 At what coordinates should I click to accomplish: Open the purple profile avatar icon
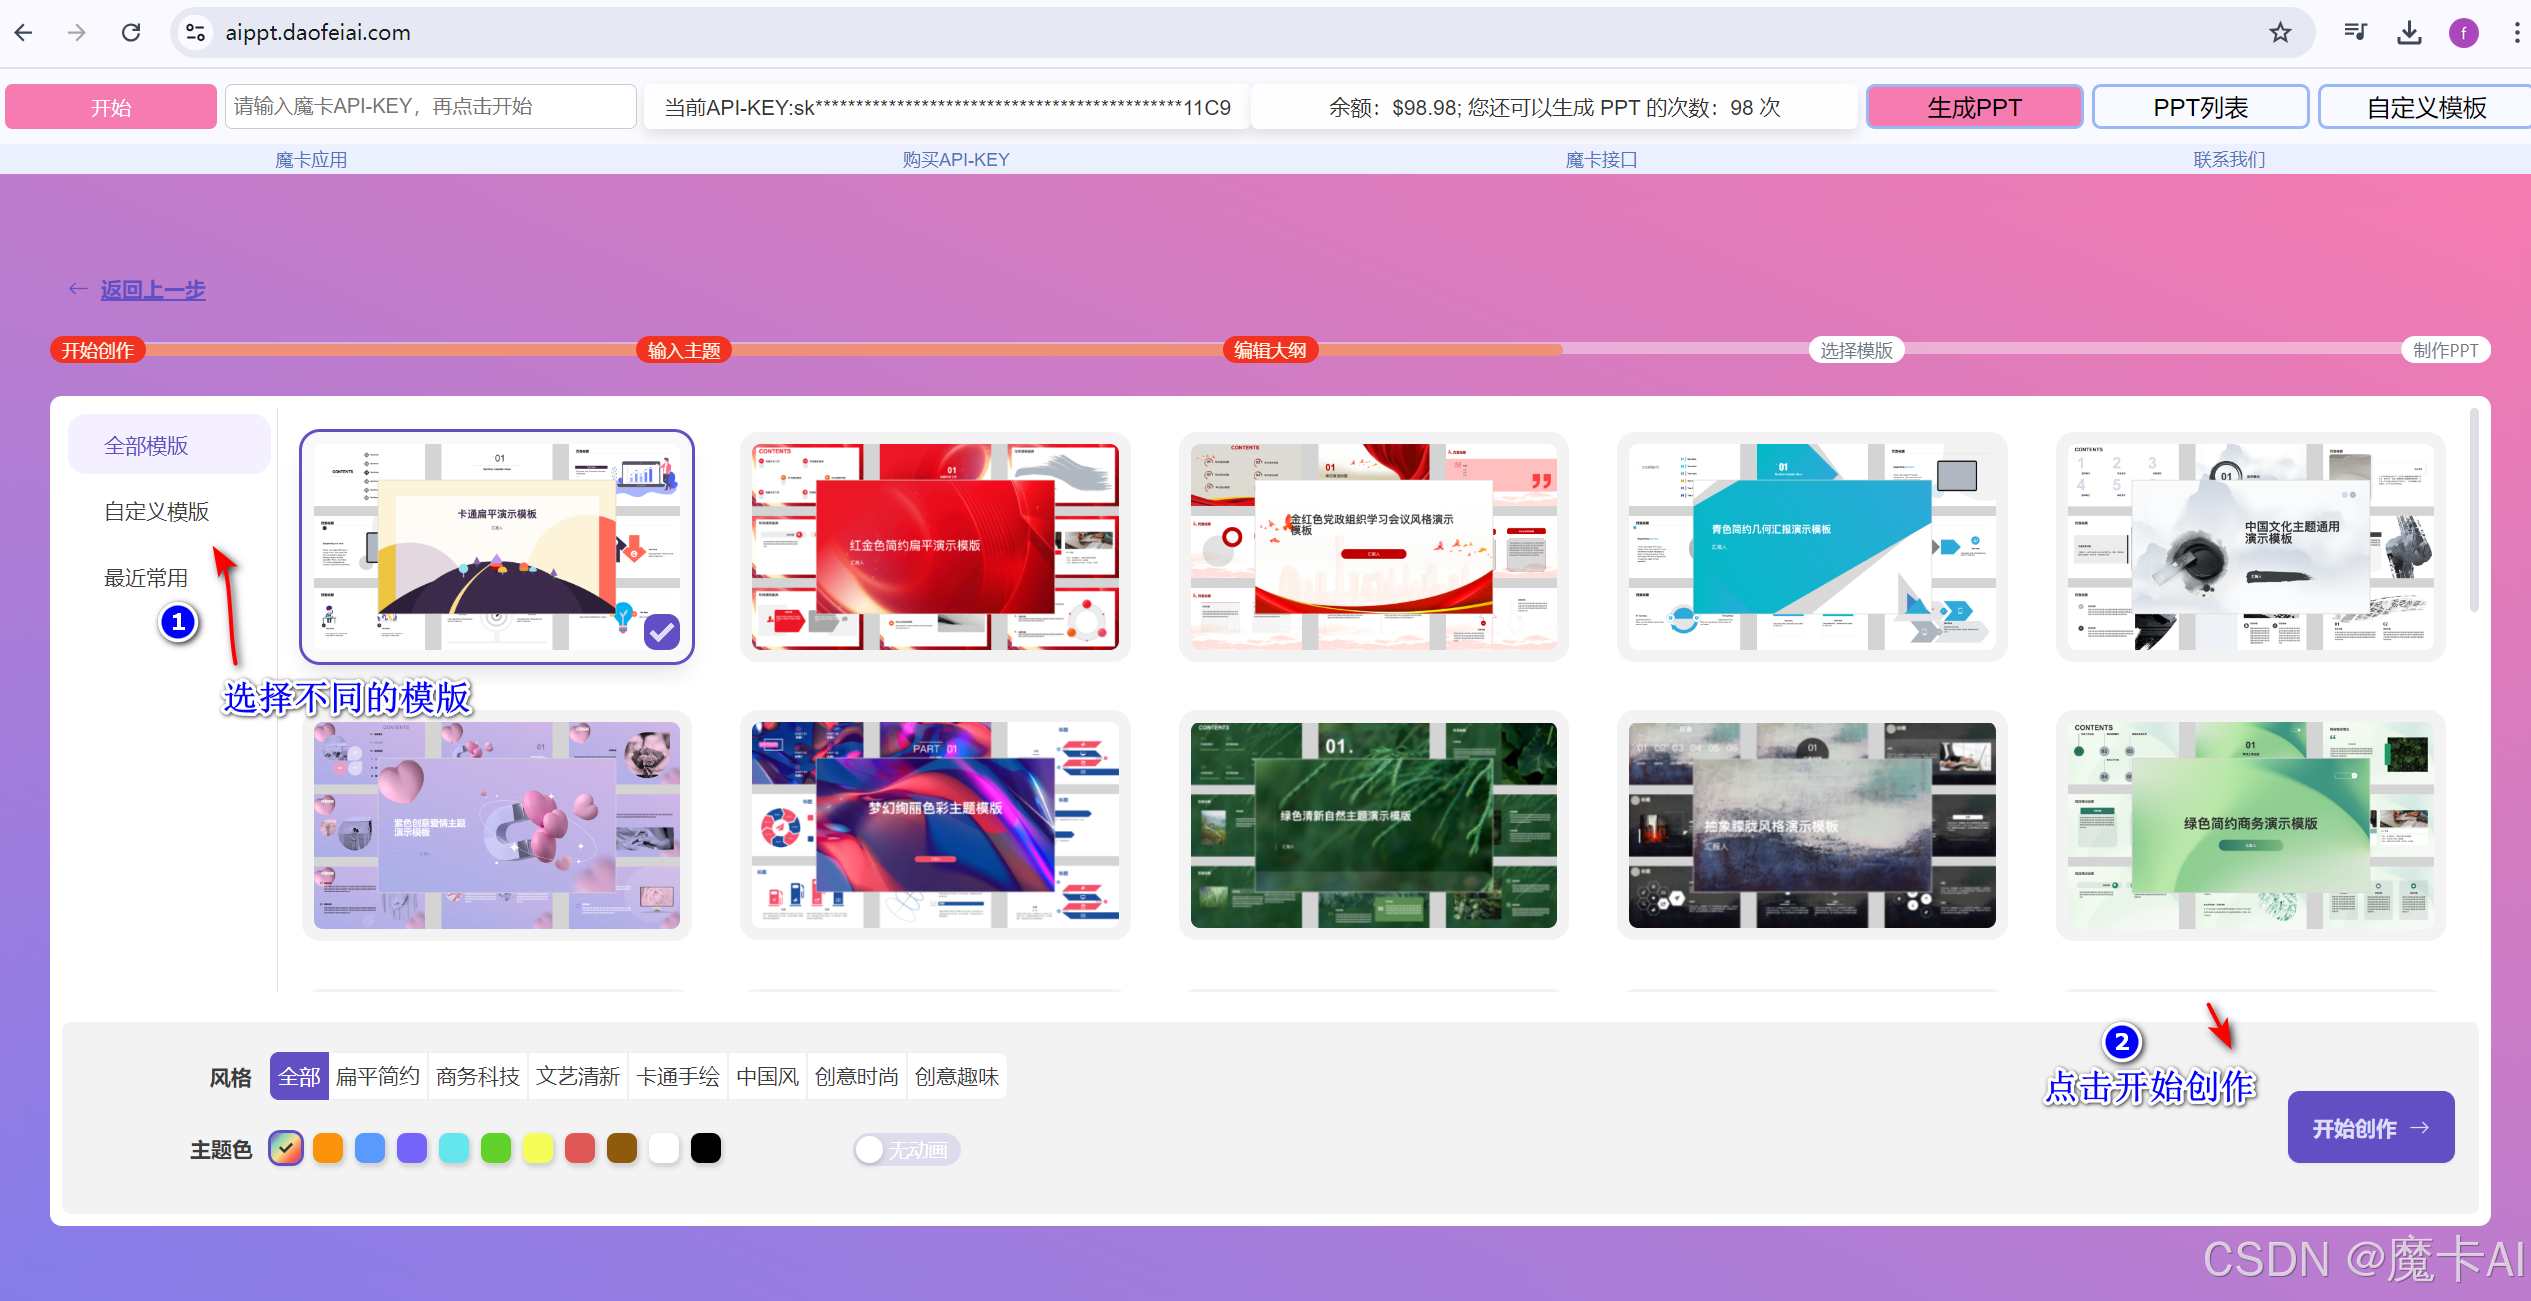2463,33
